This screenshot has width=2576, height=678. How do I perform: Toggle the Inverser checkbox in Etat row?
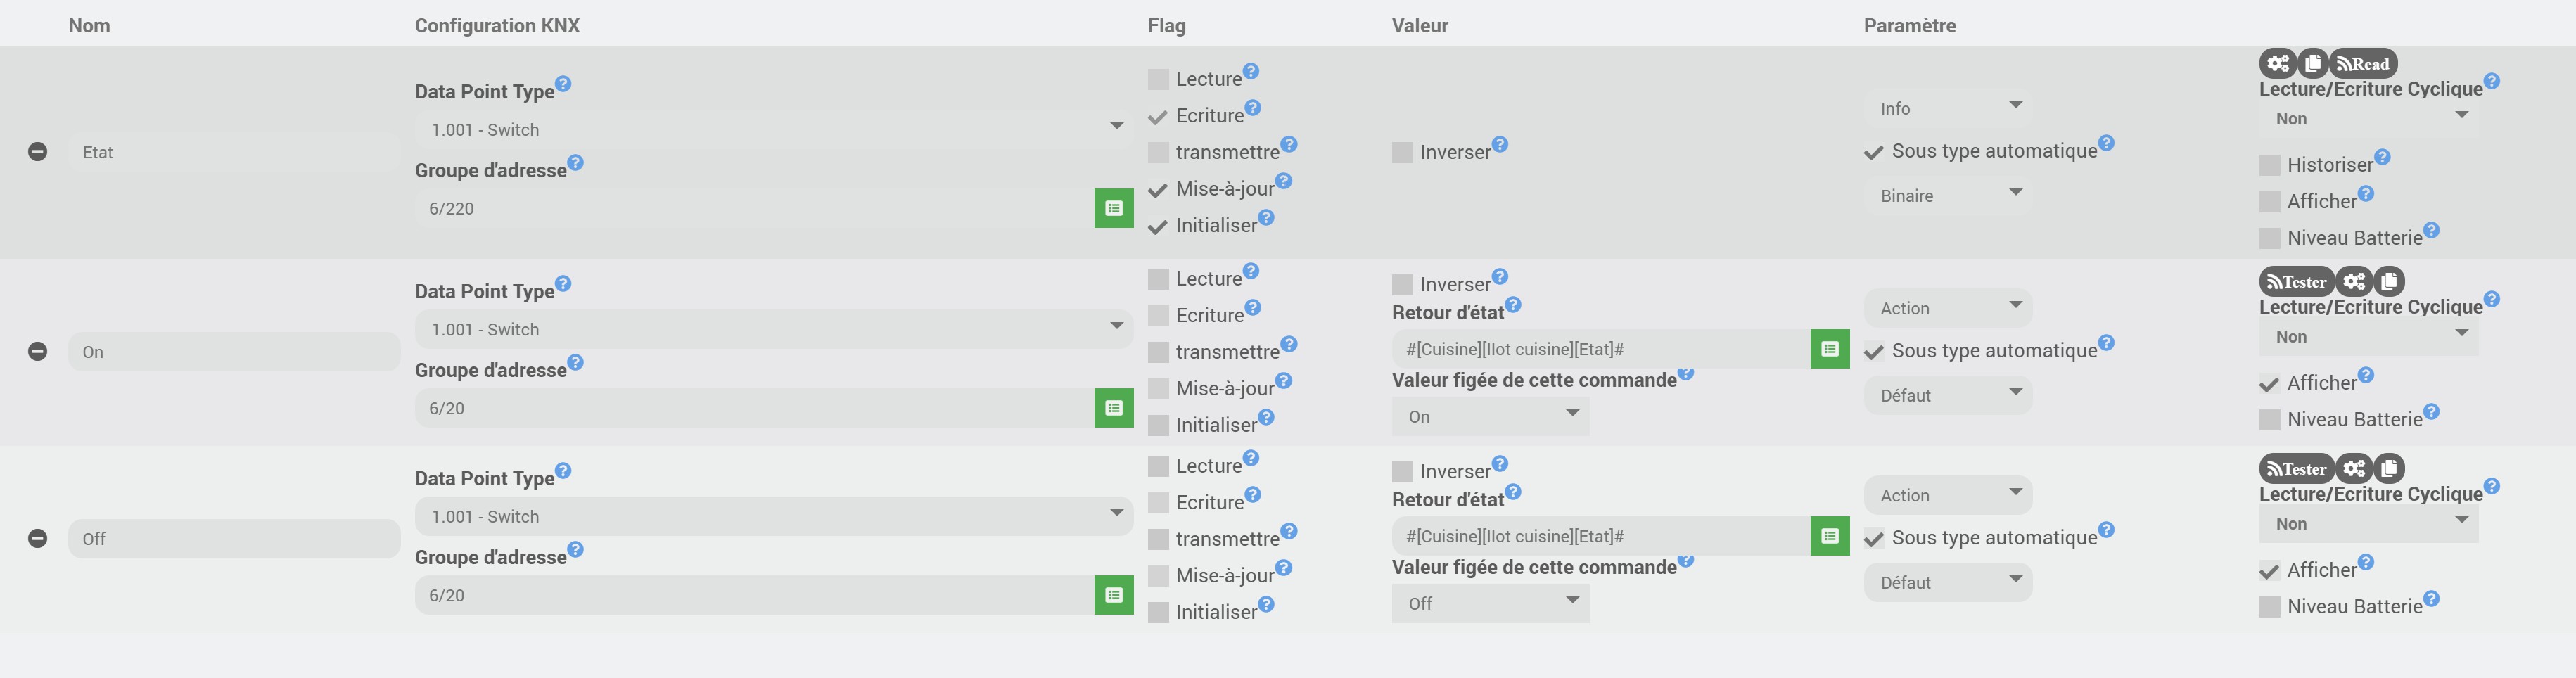click(1403, 153)
